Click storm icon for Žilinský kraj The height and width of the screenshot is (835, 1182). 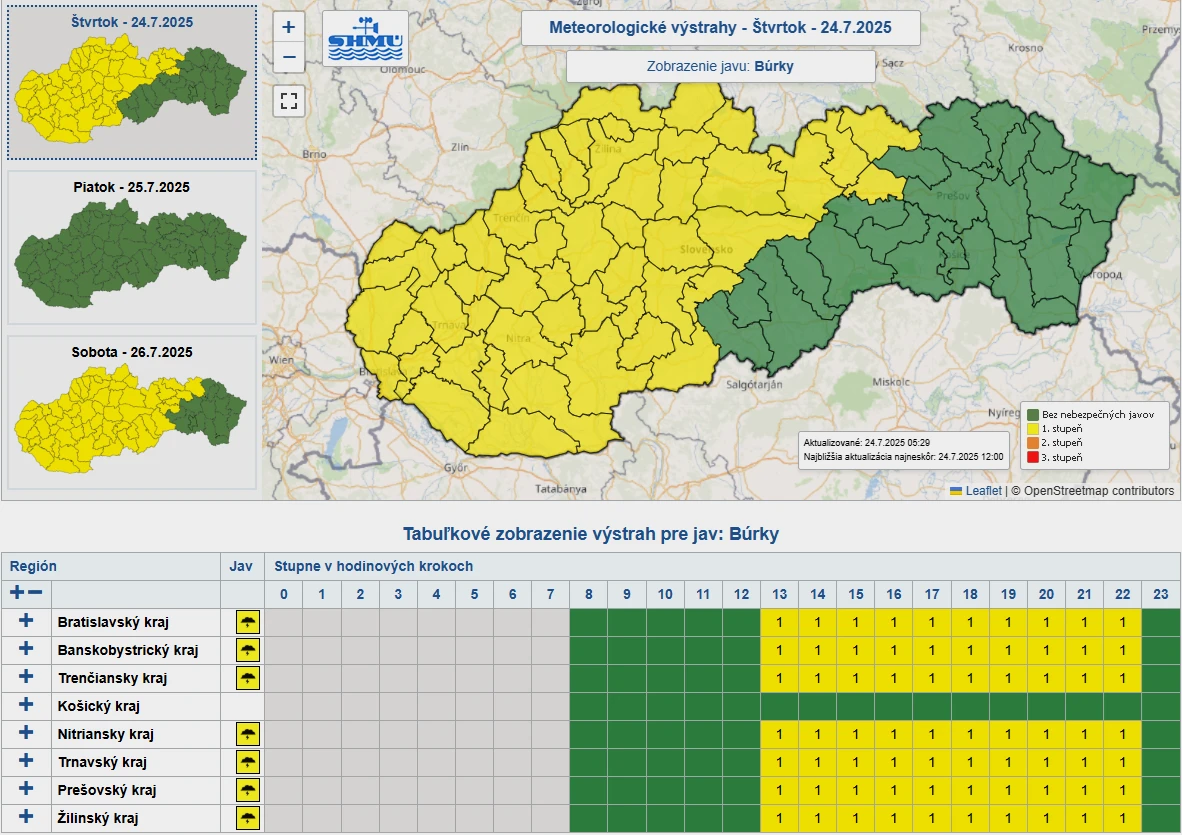click(x=247, y=818)
